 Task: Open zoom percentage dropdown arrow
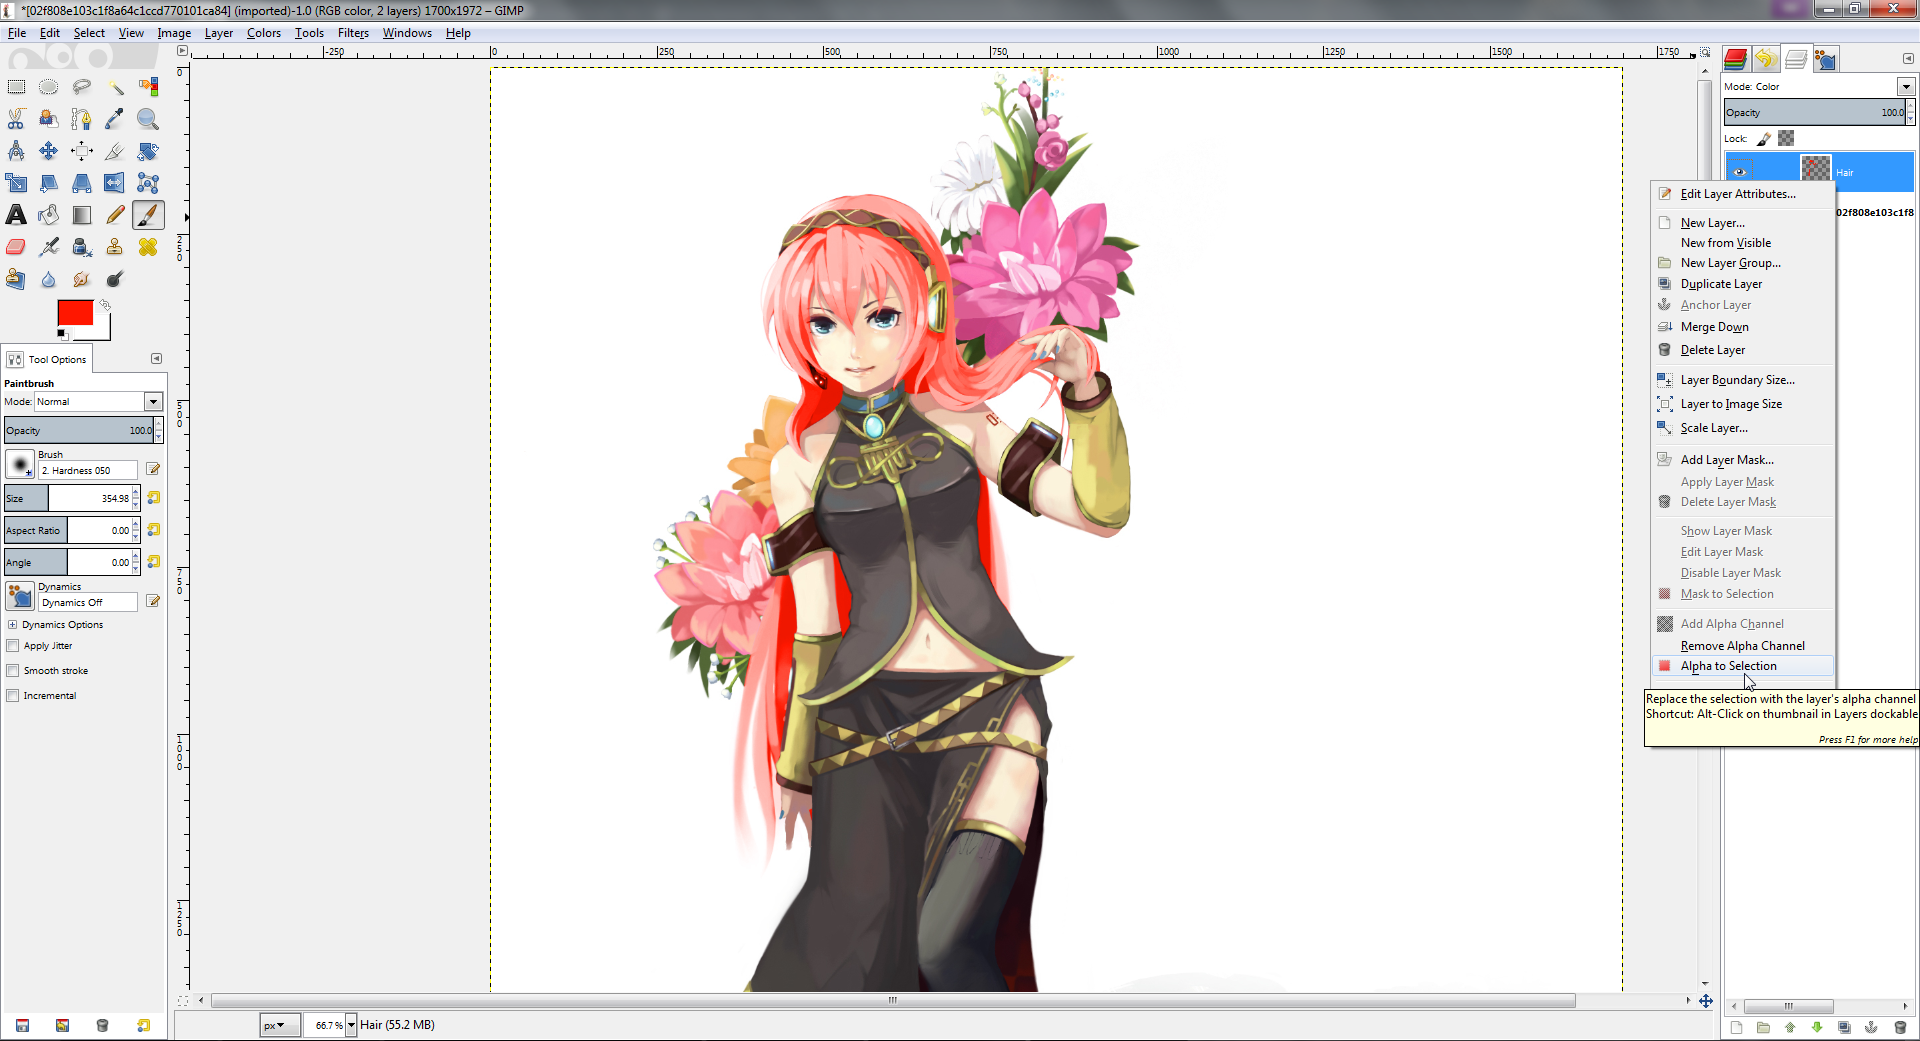pos(351,1025)
